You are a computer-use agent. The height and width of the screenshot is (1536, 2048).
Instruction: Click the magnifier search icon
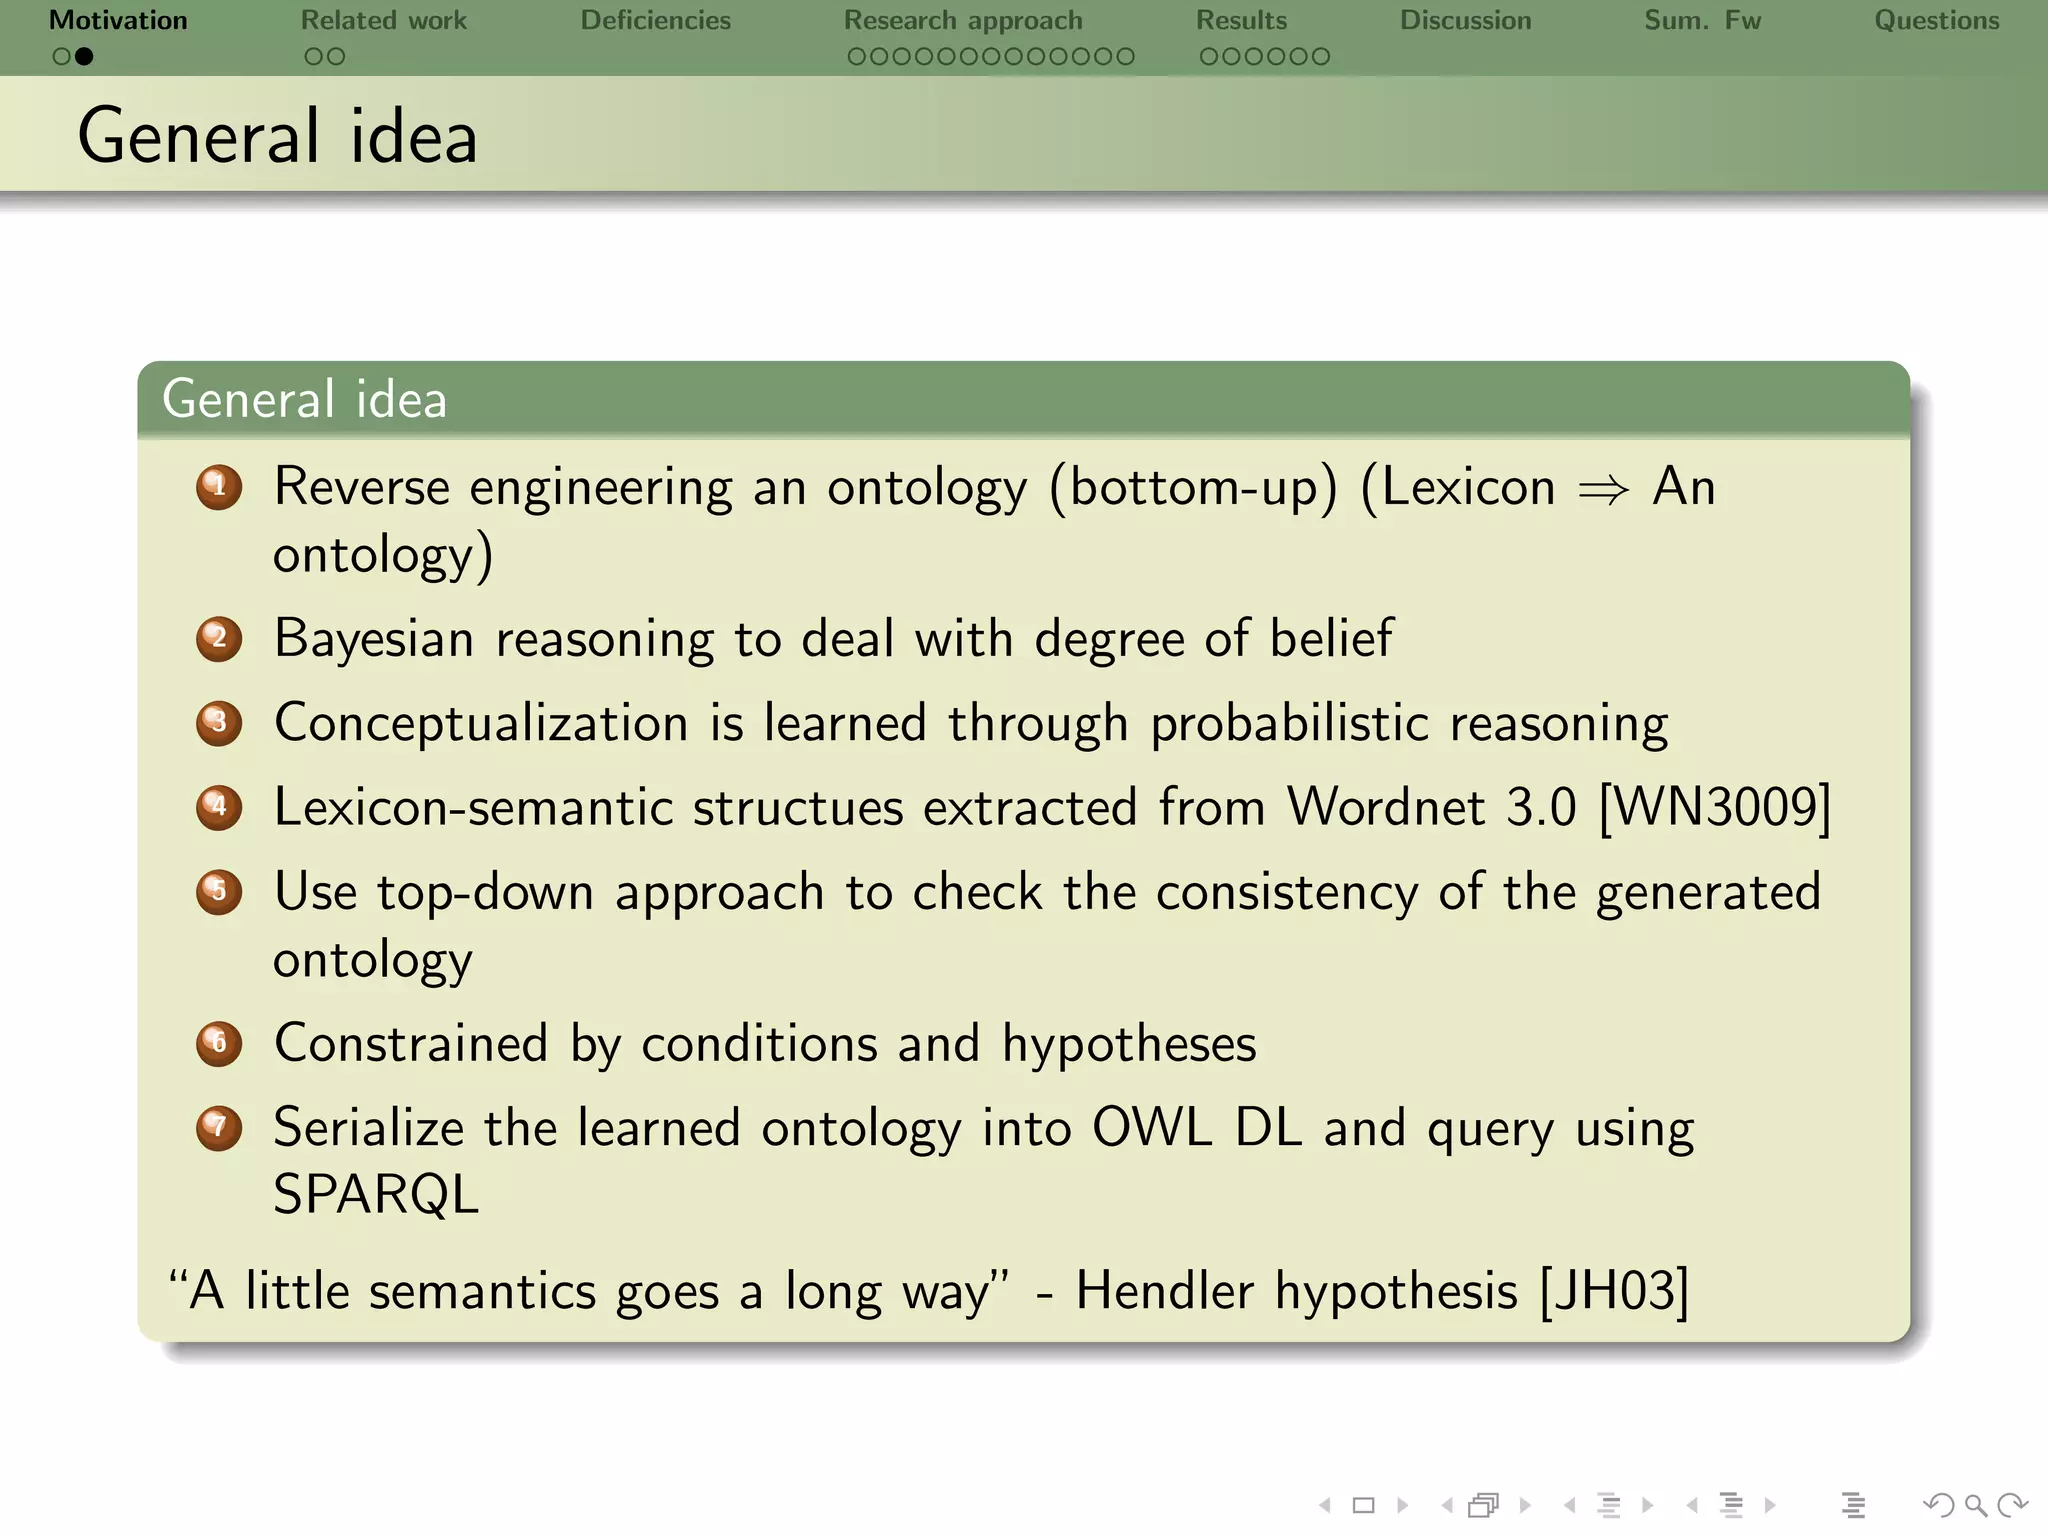click(x=1976, y=1505)
